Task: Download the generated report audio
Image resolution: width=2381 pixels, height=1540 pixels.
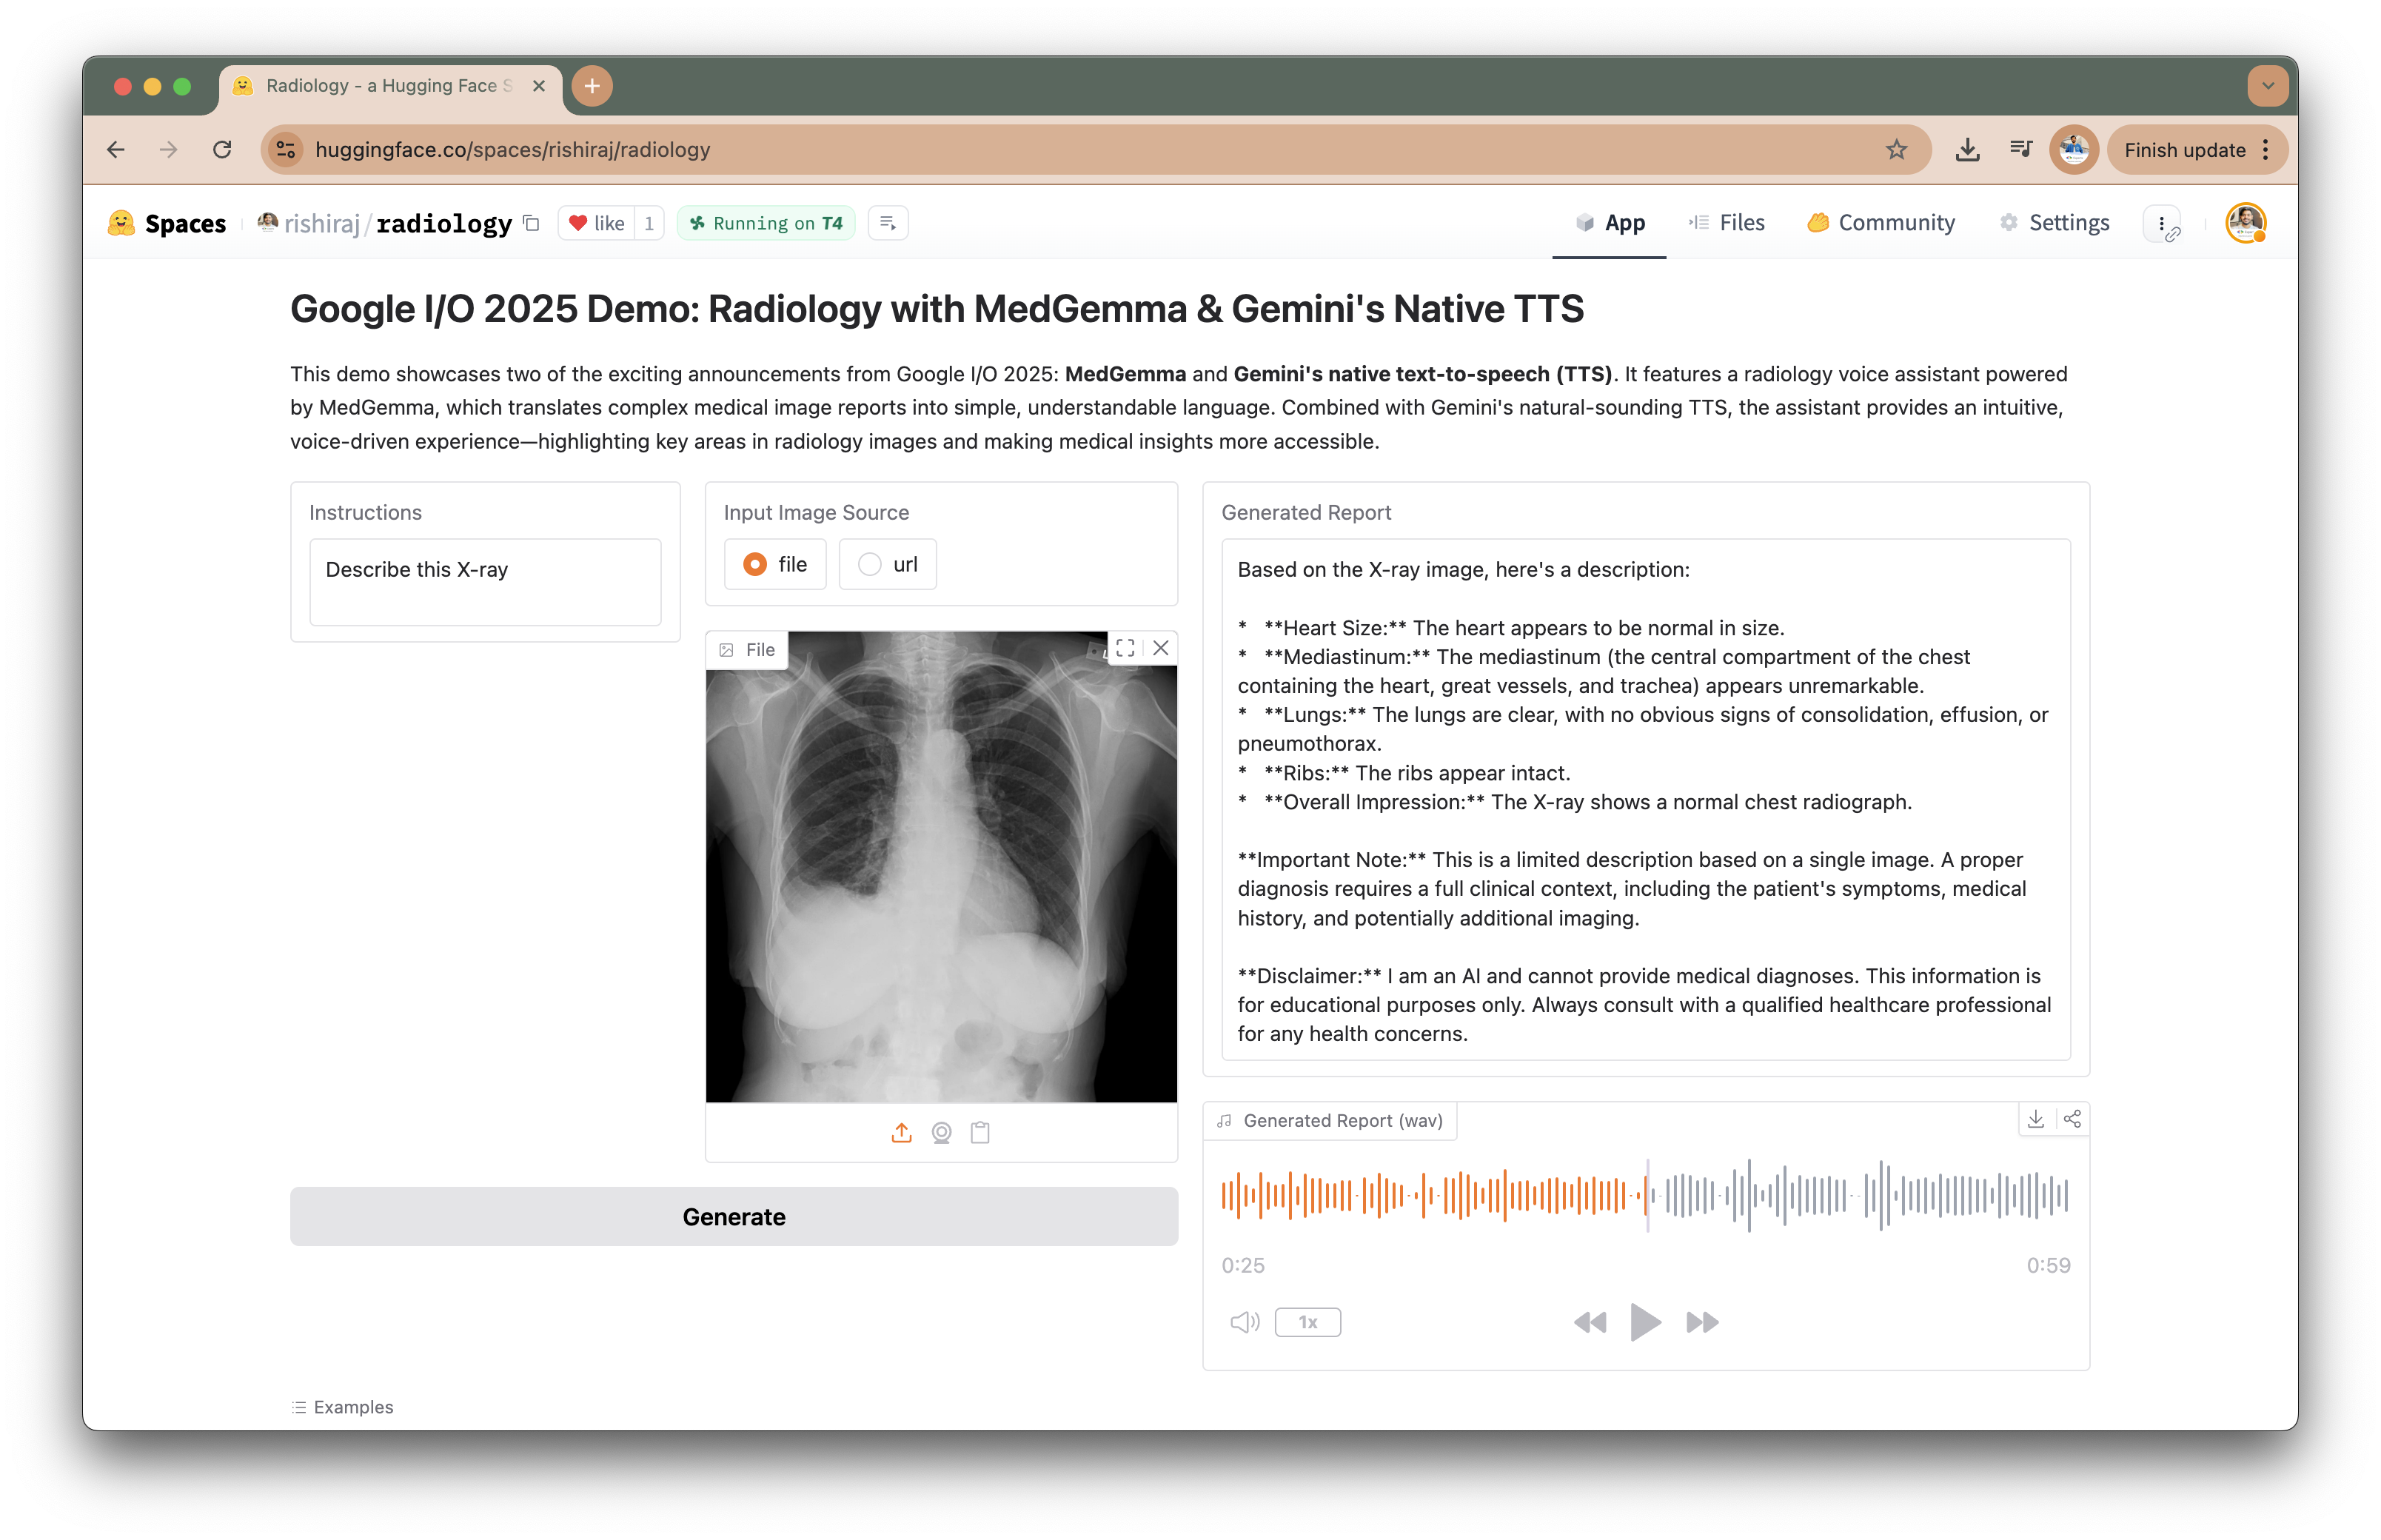Action: (x=2035, y=1120)
